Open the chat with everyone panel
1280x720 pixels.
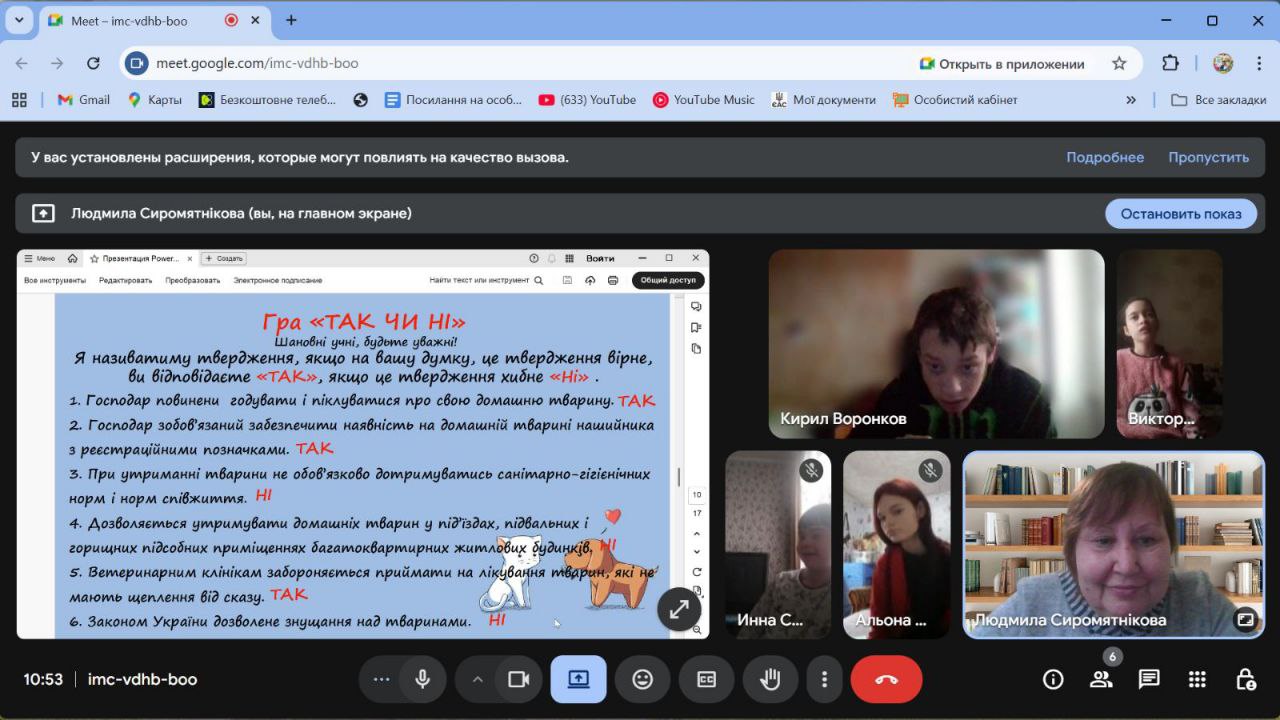pos(1149,680)
